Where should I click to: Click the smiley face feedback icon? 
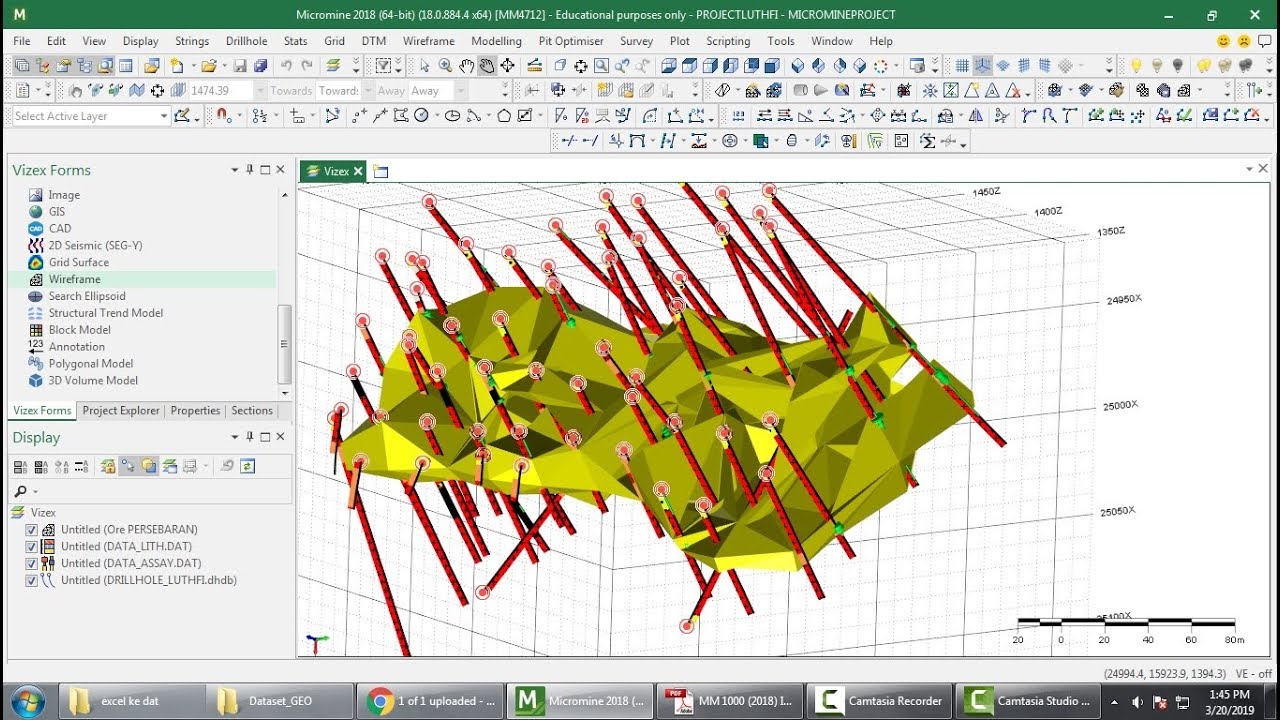coord(1223,41)
